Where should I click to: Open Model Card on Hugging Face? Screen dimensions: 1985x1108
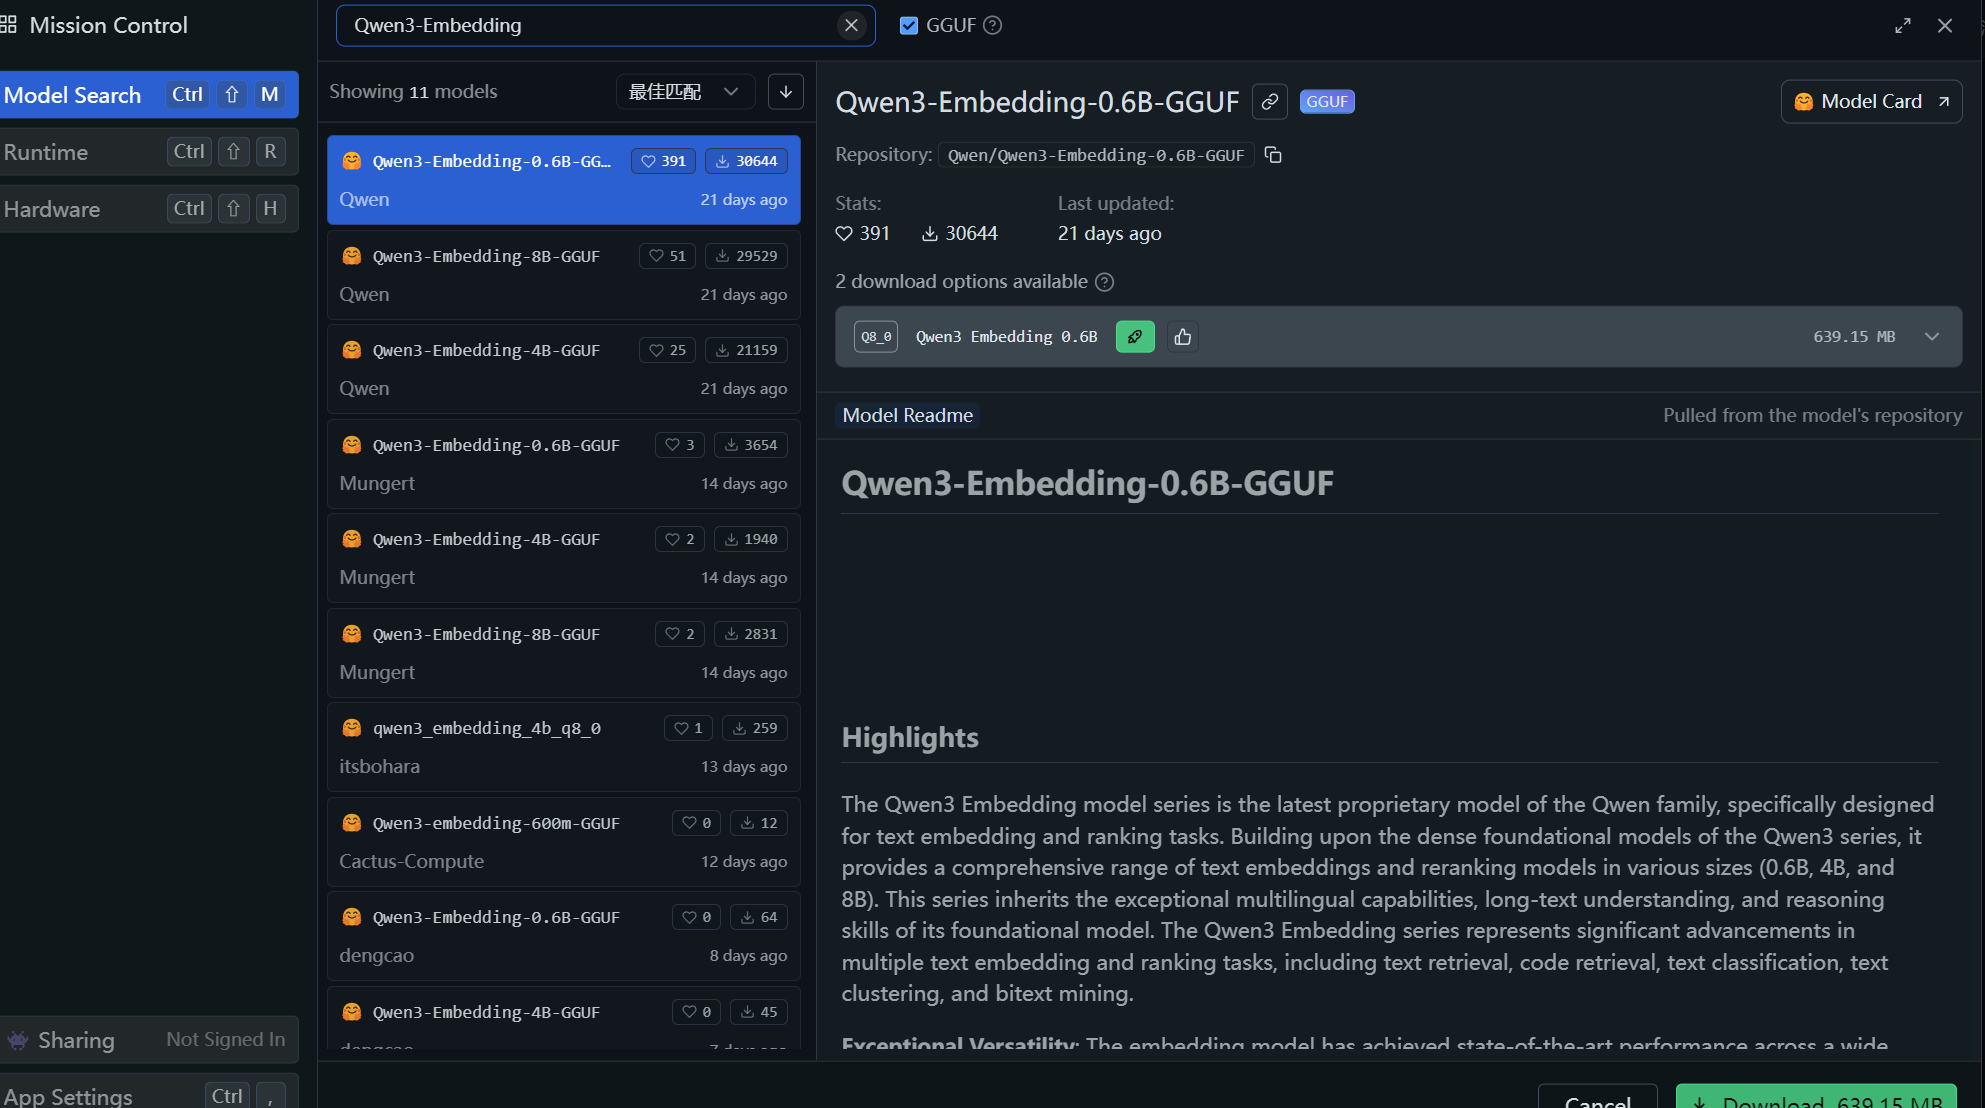click(x=1871, y=102)
